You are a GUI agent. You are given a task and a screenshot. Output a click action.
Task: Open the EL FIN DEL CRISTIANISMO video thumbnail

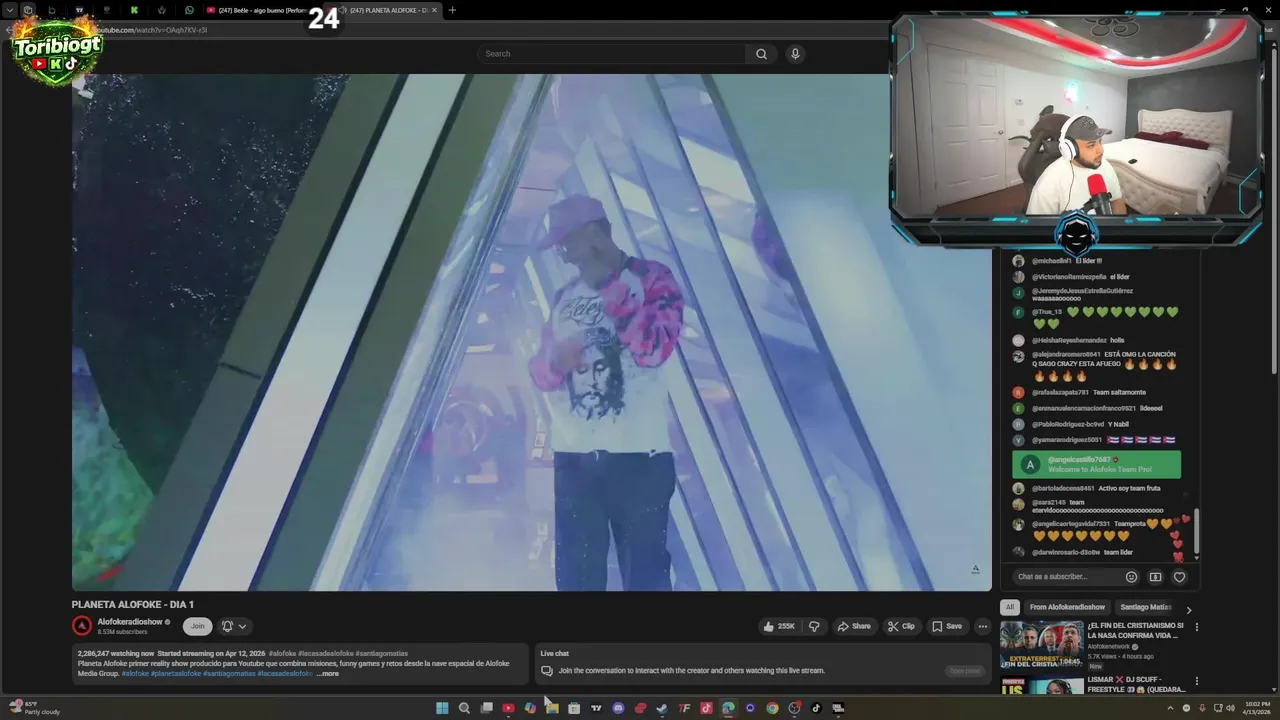[x=1041, y=645]
